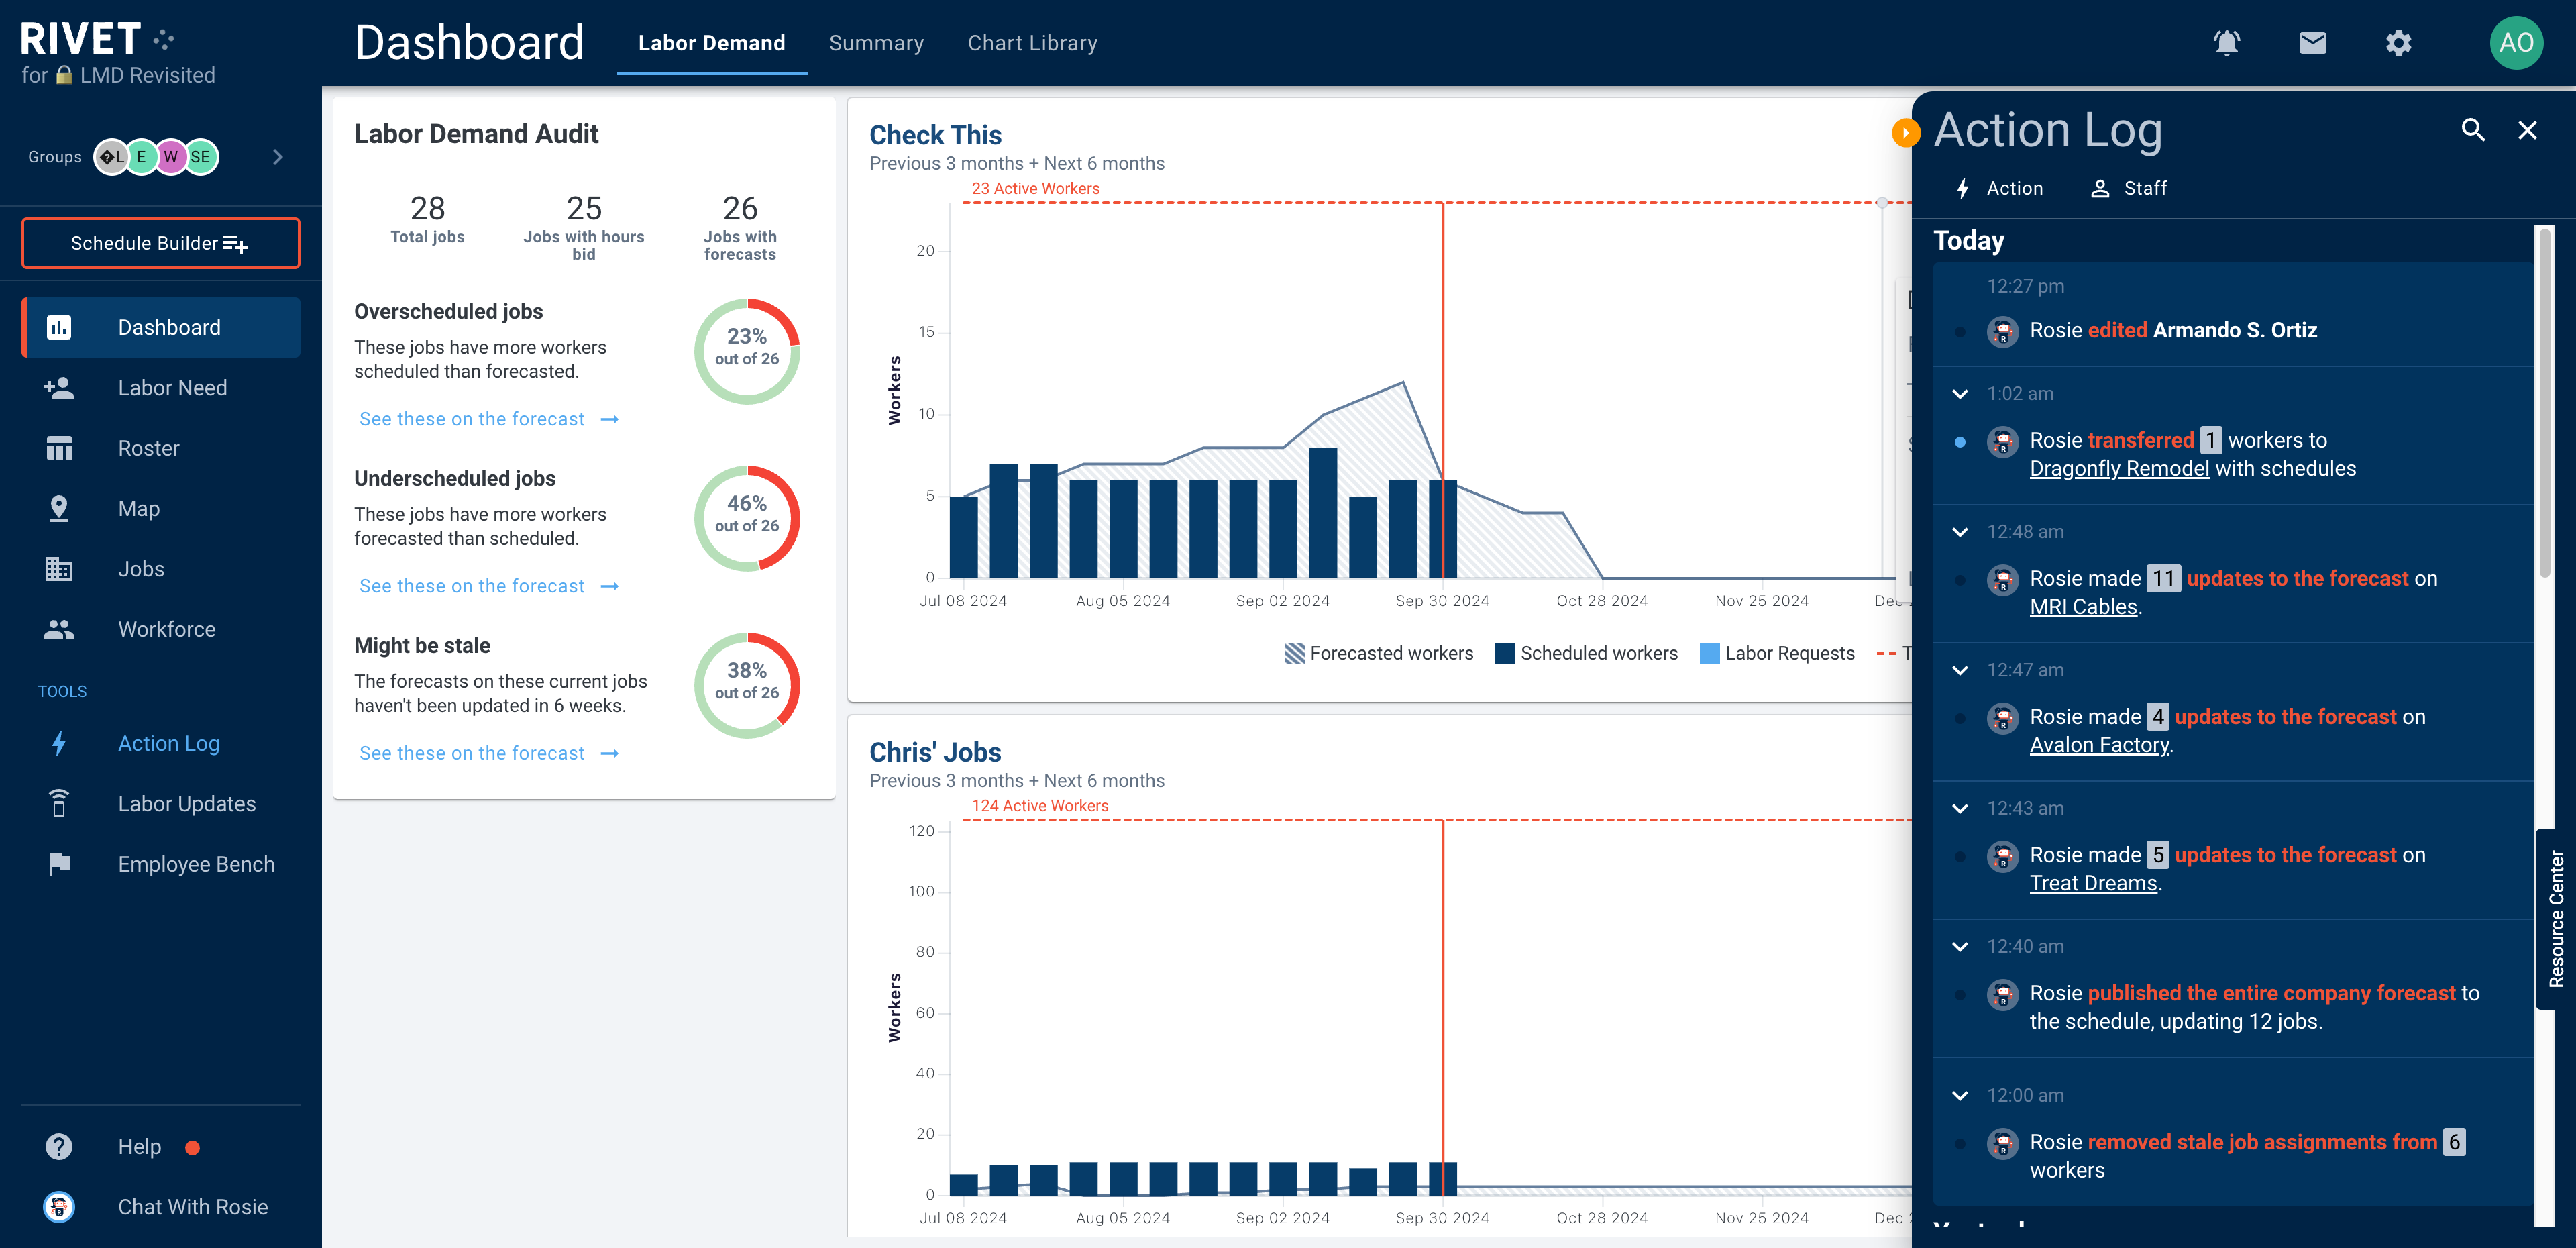
Task: Search the Action Log with magnifier icon
Action: [x=2473, y=130]
